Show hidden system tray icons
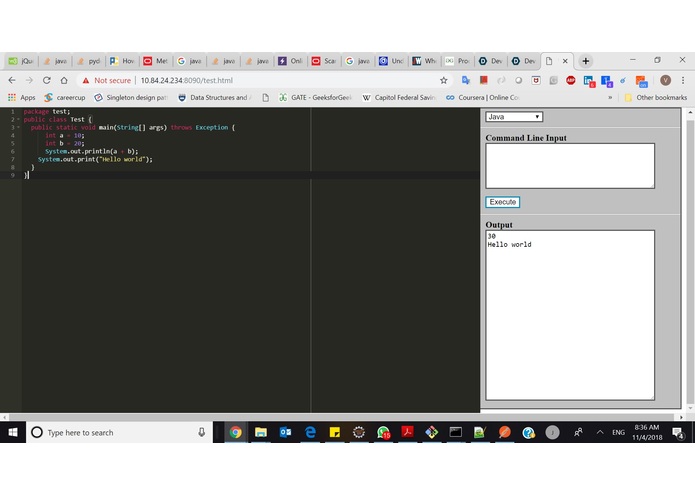695x494 pixels. point(600,432)
